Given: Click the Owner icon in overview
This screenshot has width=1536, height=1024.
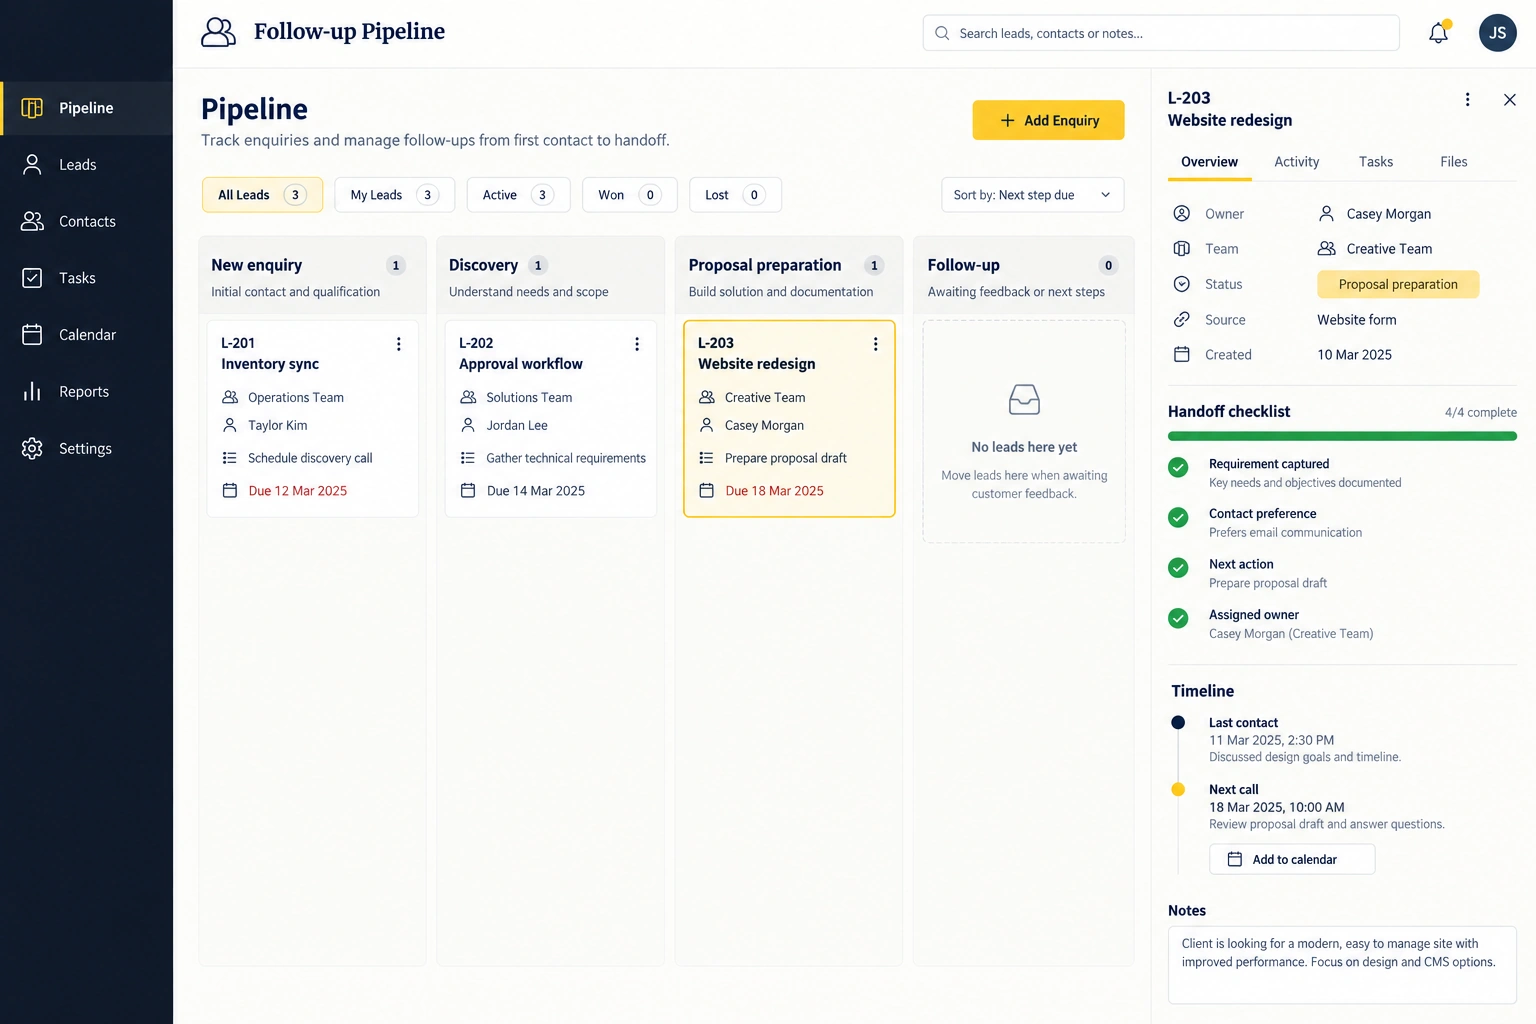Looking at the screenshot, I should [1181, 213].
